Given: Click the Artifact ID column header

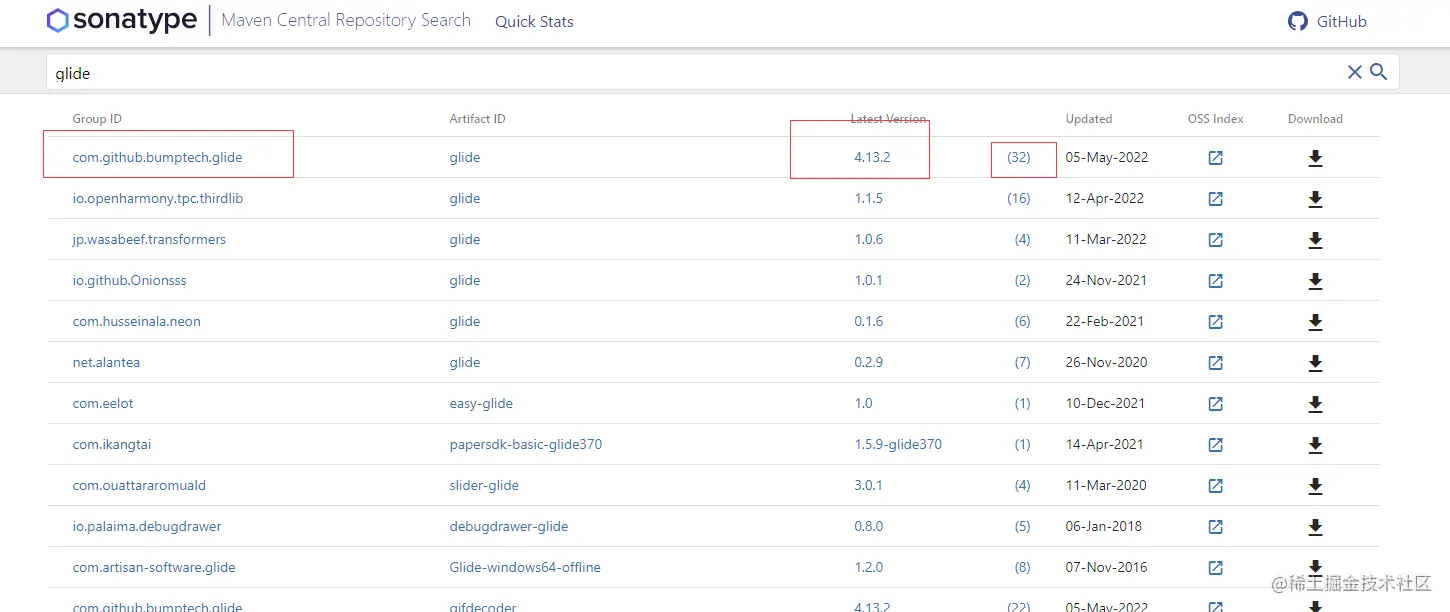Looking at the screenshot, I should (478, 119).
